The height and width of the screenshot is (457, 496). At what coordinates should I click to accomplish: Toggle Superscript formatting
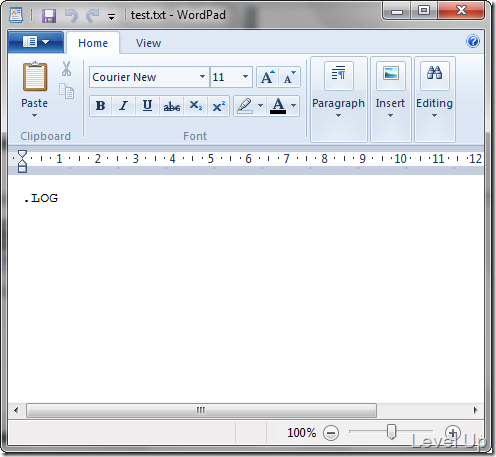[218, 106]
